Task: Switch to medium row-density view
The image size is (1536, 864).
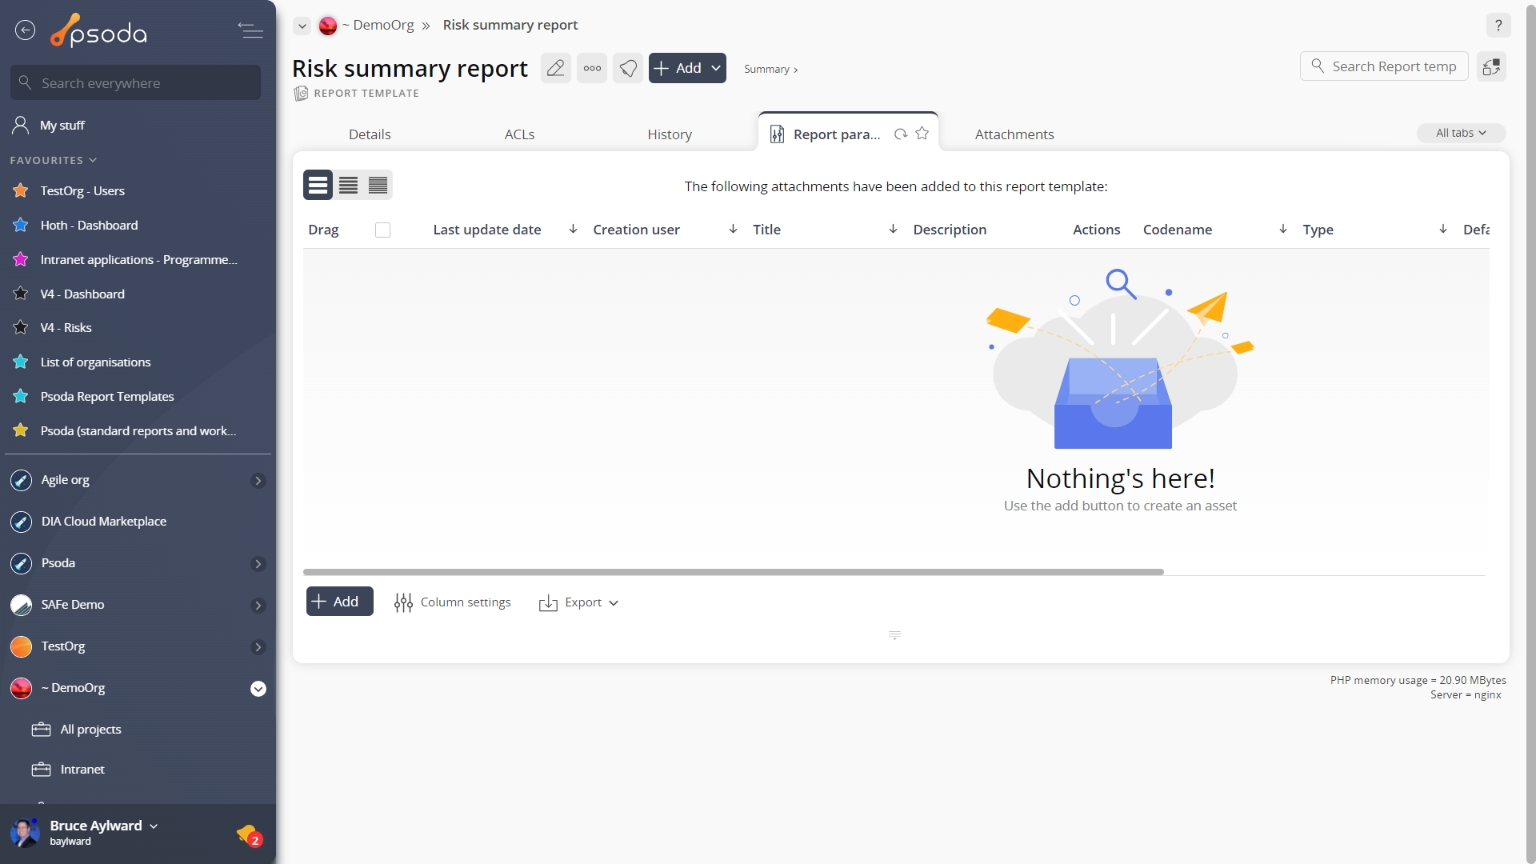Action: (x=348, y=185)
